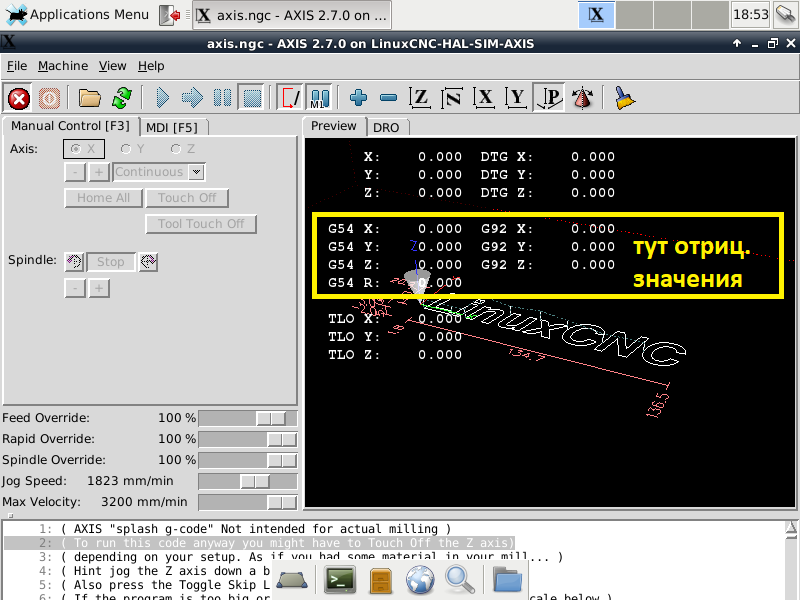Jog axis in the positive direction

tap(99, 172)
